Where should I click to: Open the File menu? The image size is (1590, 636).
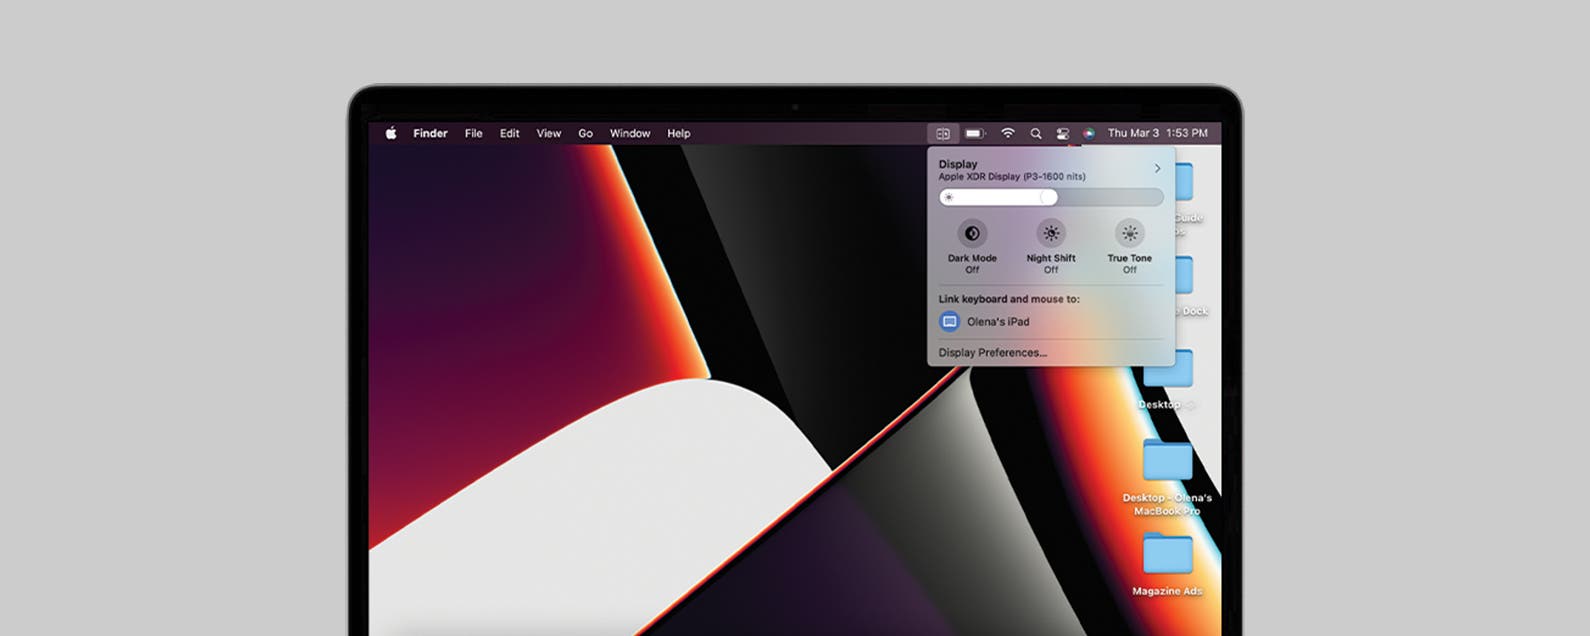pos(473,133)
